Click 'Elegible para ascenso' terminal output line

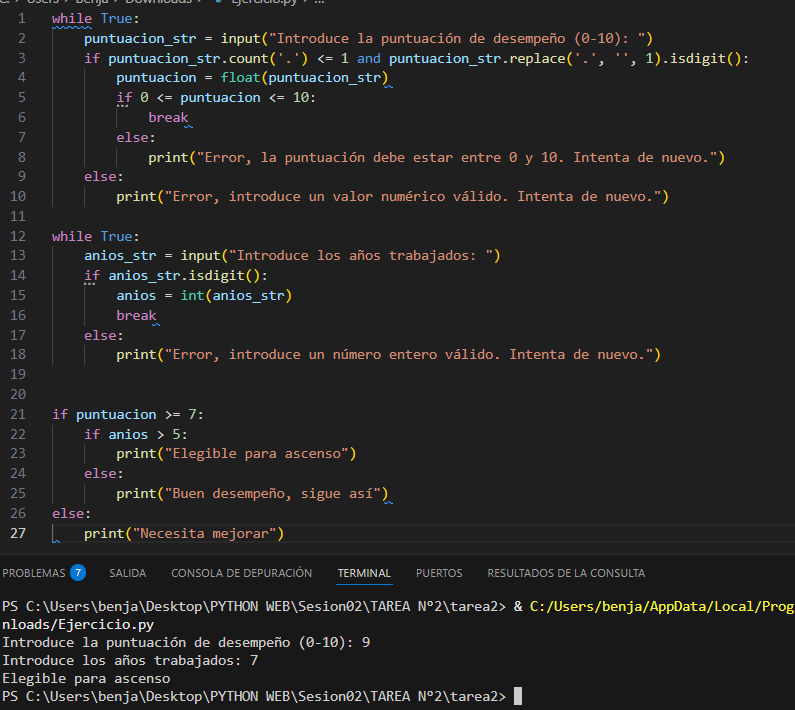[x=86, y=678]
